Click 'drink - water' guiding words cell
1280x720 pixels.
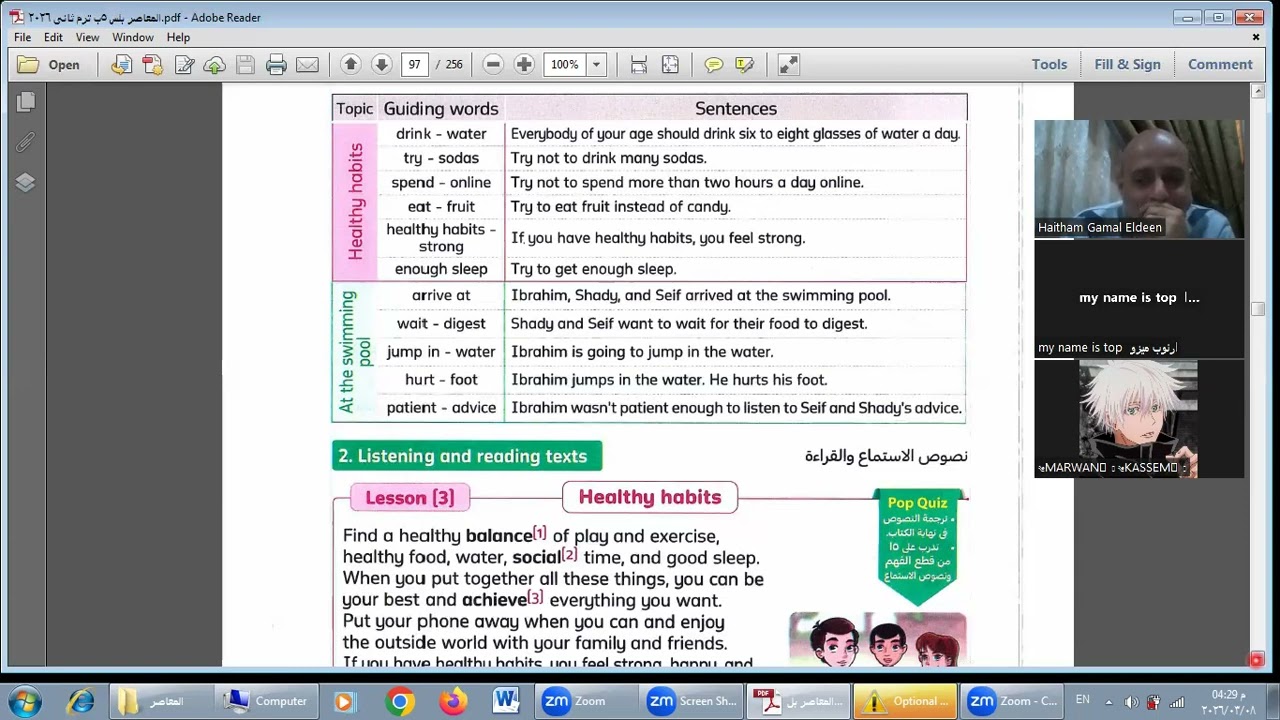click(441, 134)
